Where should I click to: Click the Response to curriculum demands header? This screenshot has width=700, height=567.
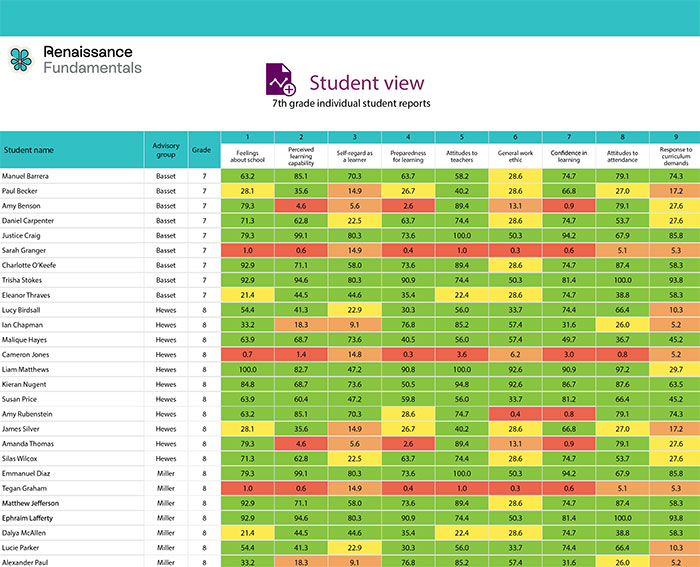coord(675,155)
